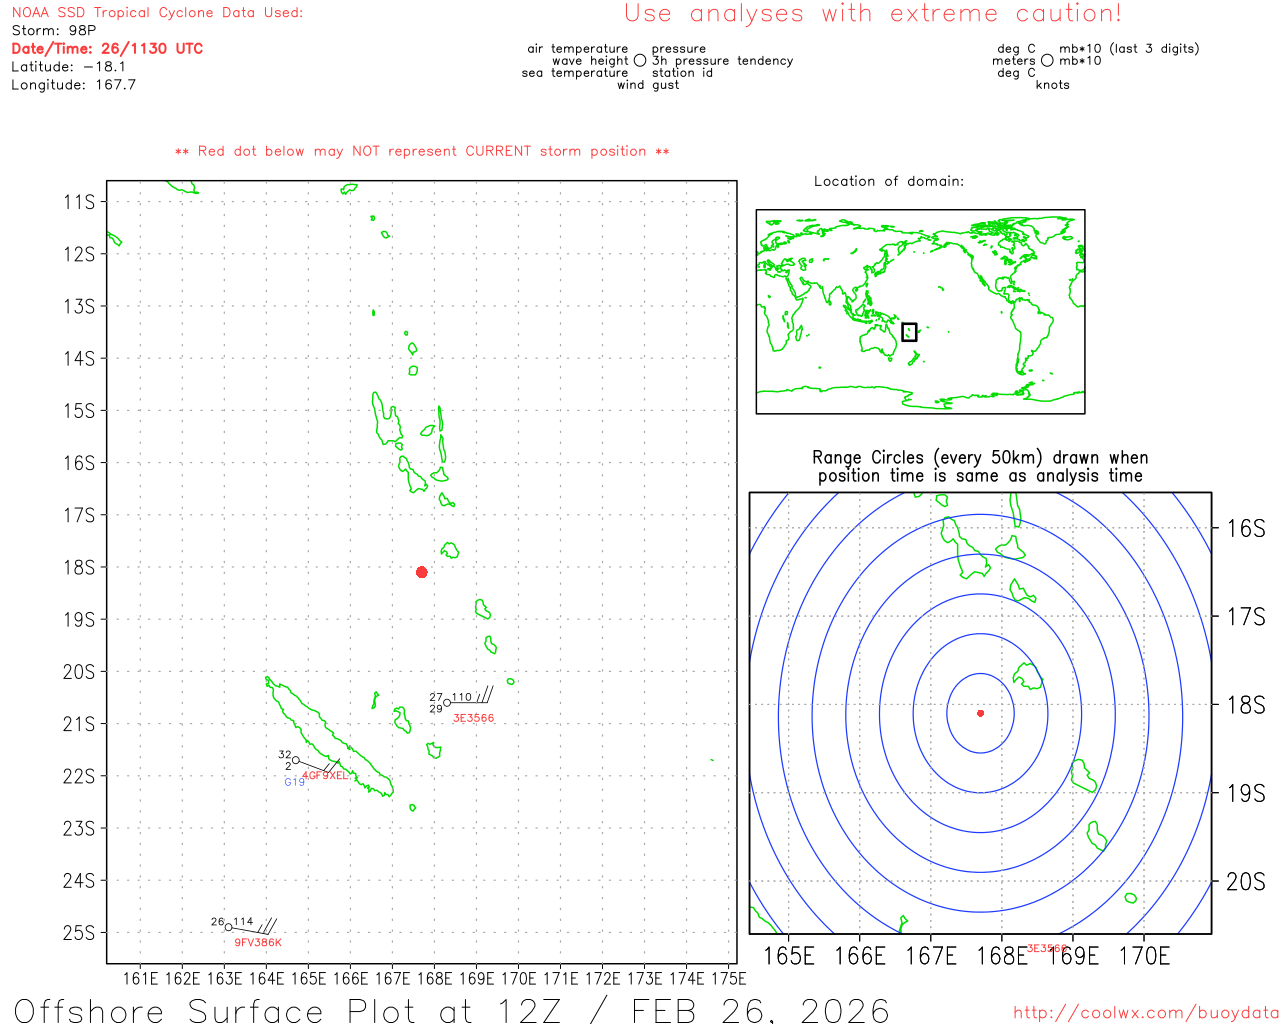Click station ID '4GF9XEL'
Image resolution: width=1280 pixels, height=1024 pixels.
[x=325, y=775]
